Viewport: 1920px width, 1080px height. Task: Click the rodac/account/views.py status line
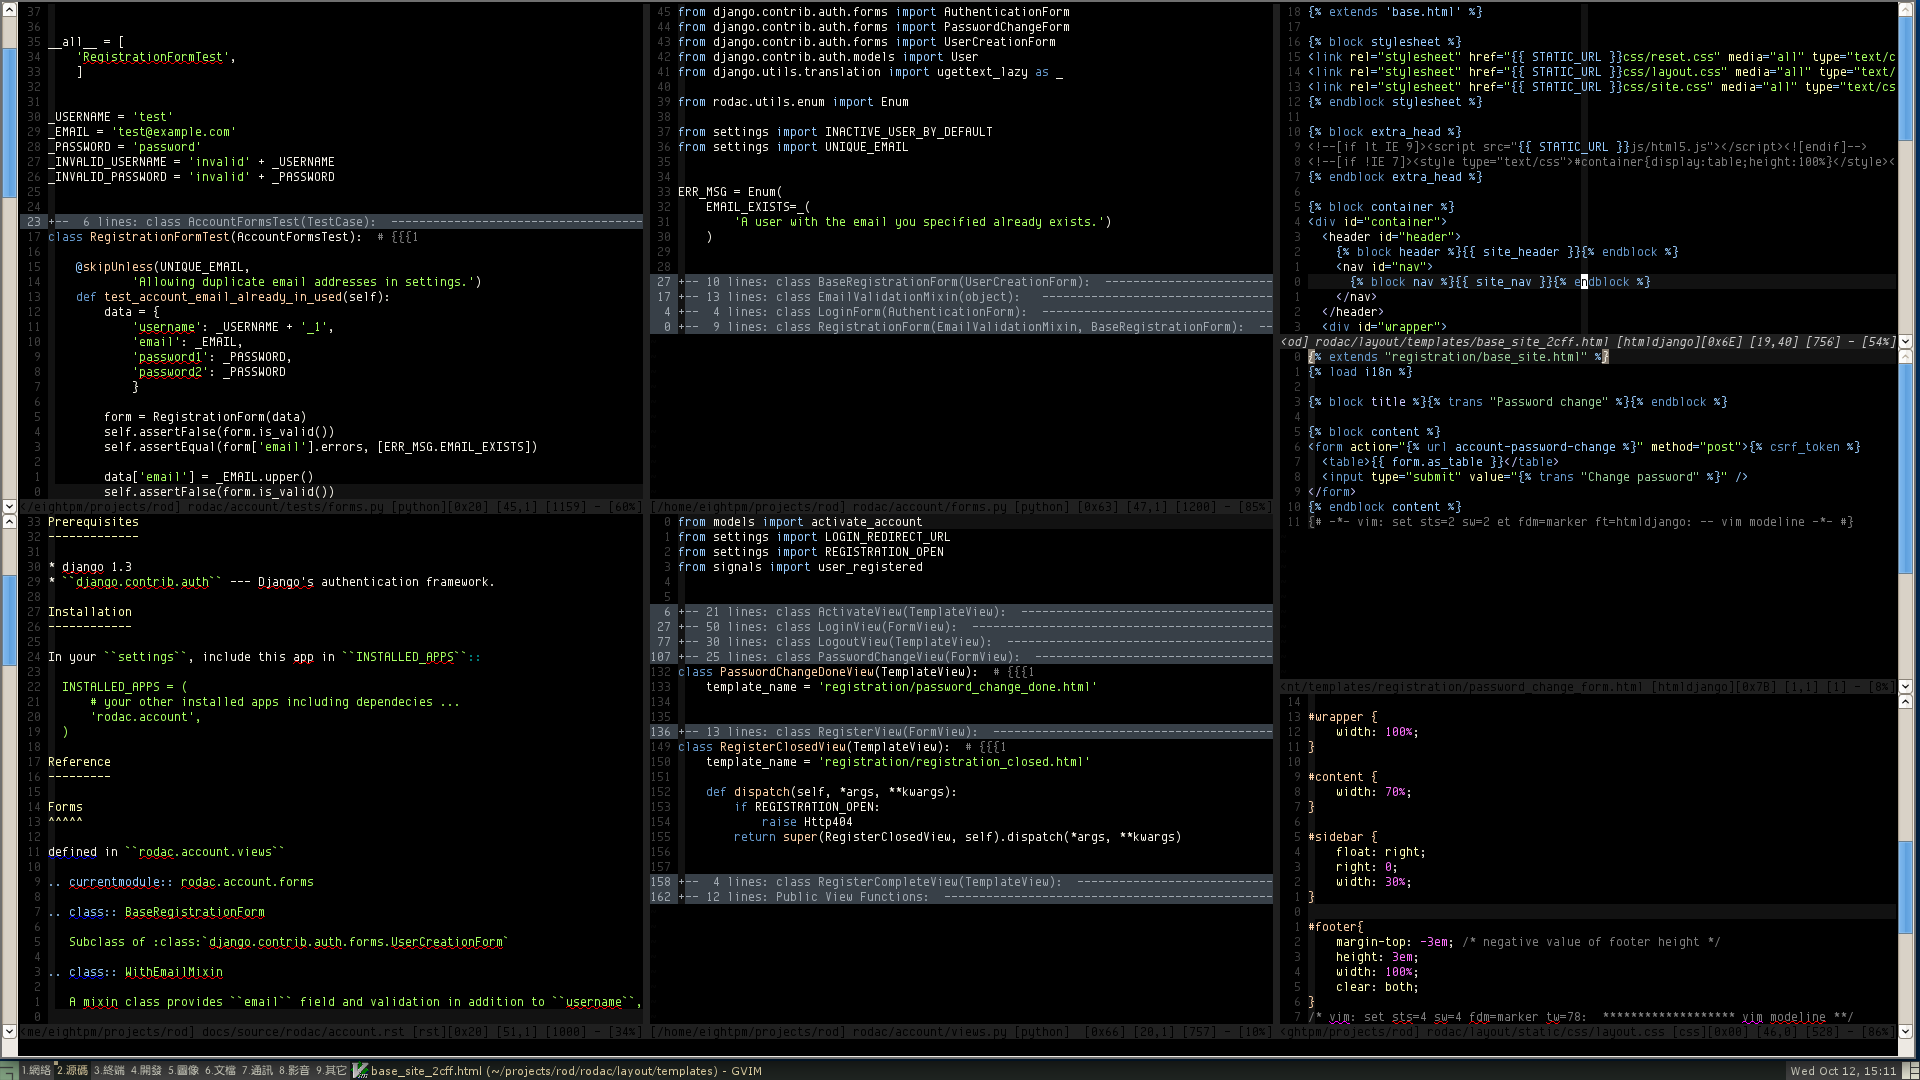coord(961,1031)
